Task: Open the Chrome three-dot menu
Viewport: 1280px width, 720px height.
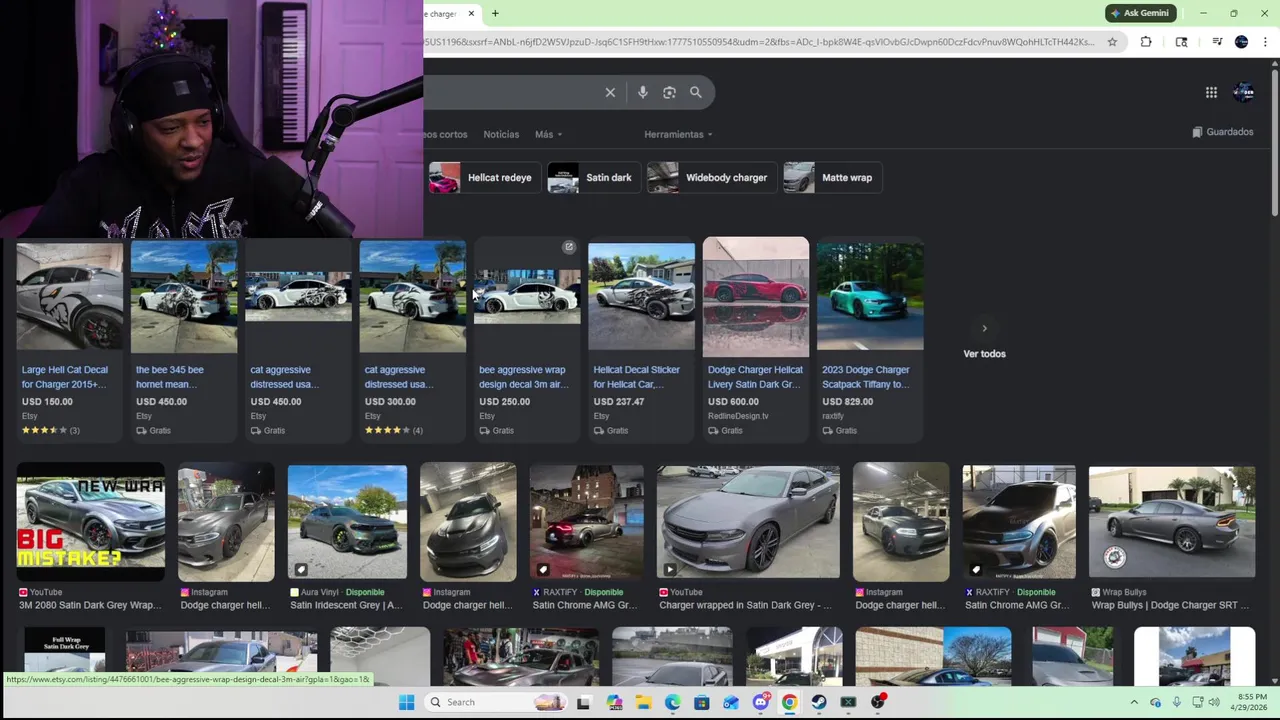Action: click(x=1265, y=42)
